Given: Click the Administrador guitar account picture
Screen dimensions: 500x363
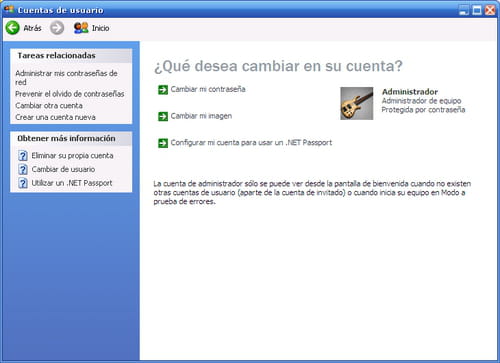Looking at the screenshot, I should [357, 103].
